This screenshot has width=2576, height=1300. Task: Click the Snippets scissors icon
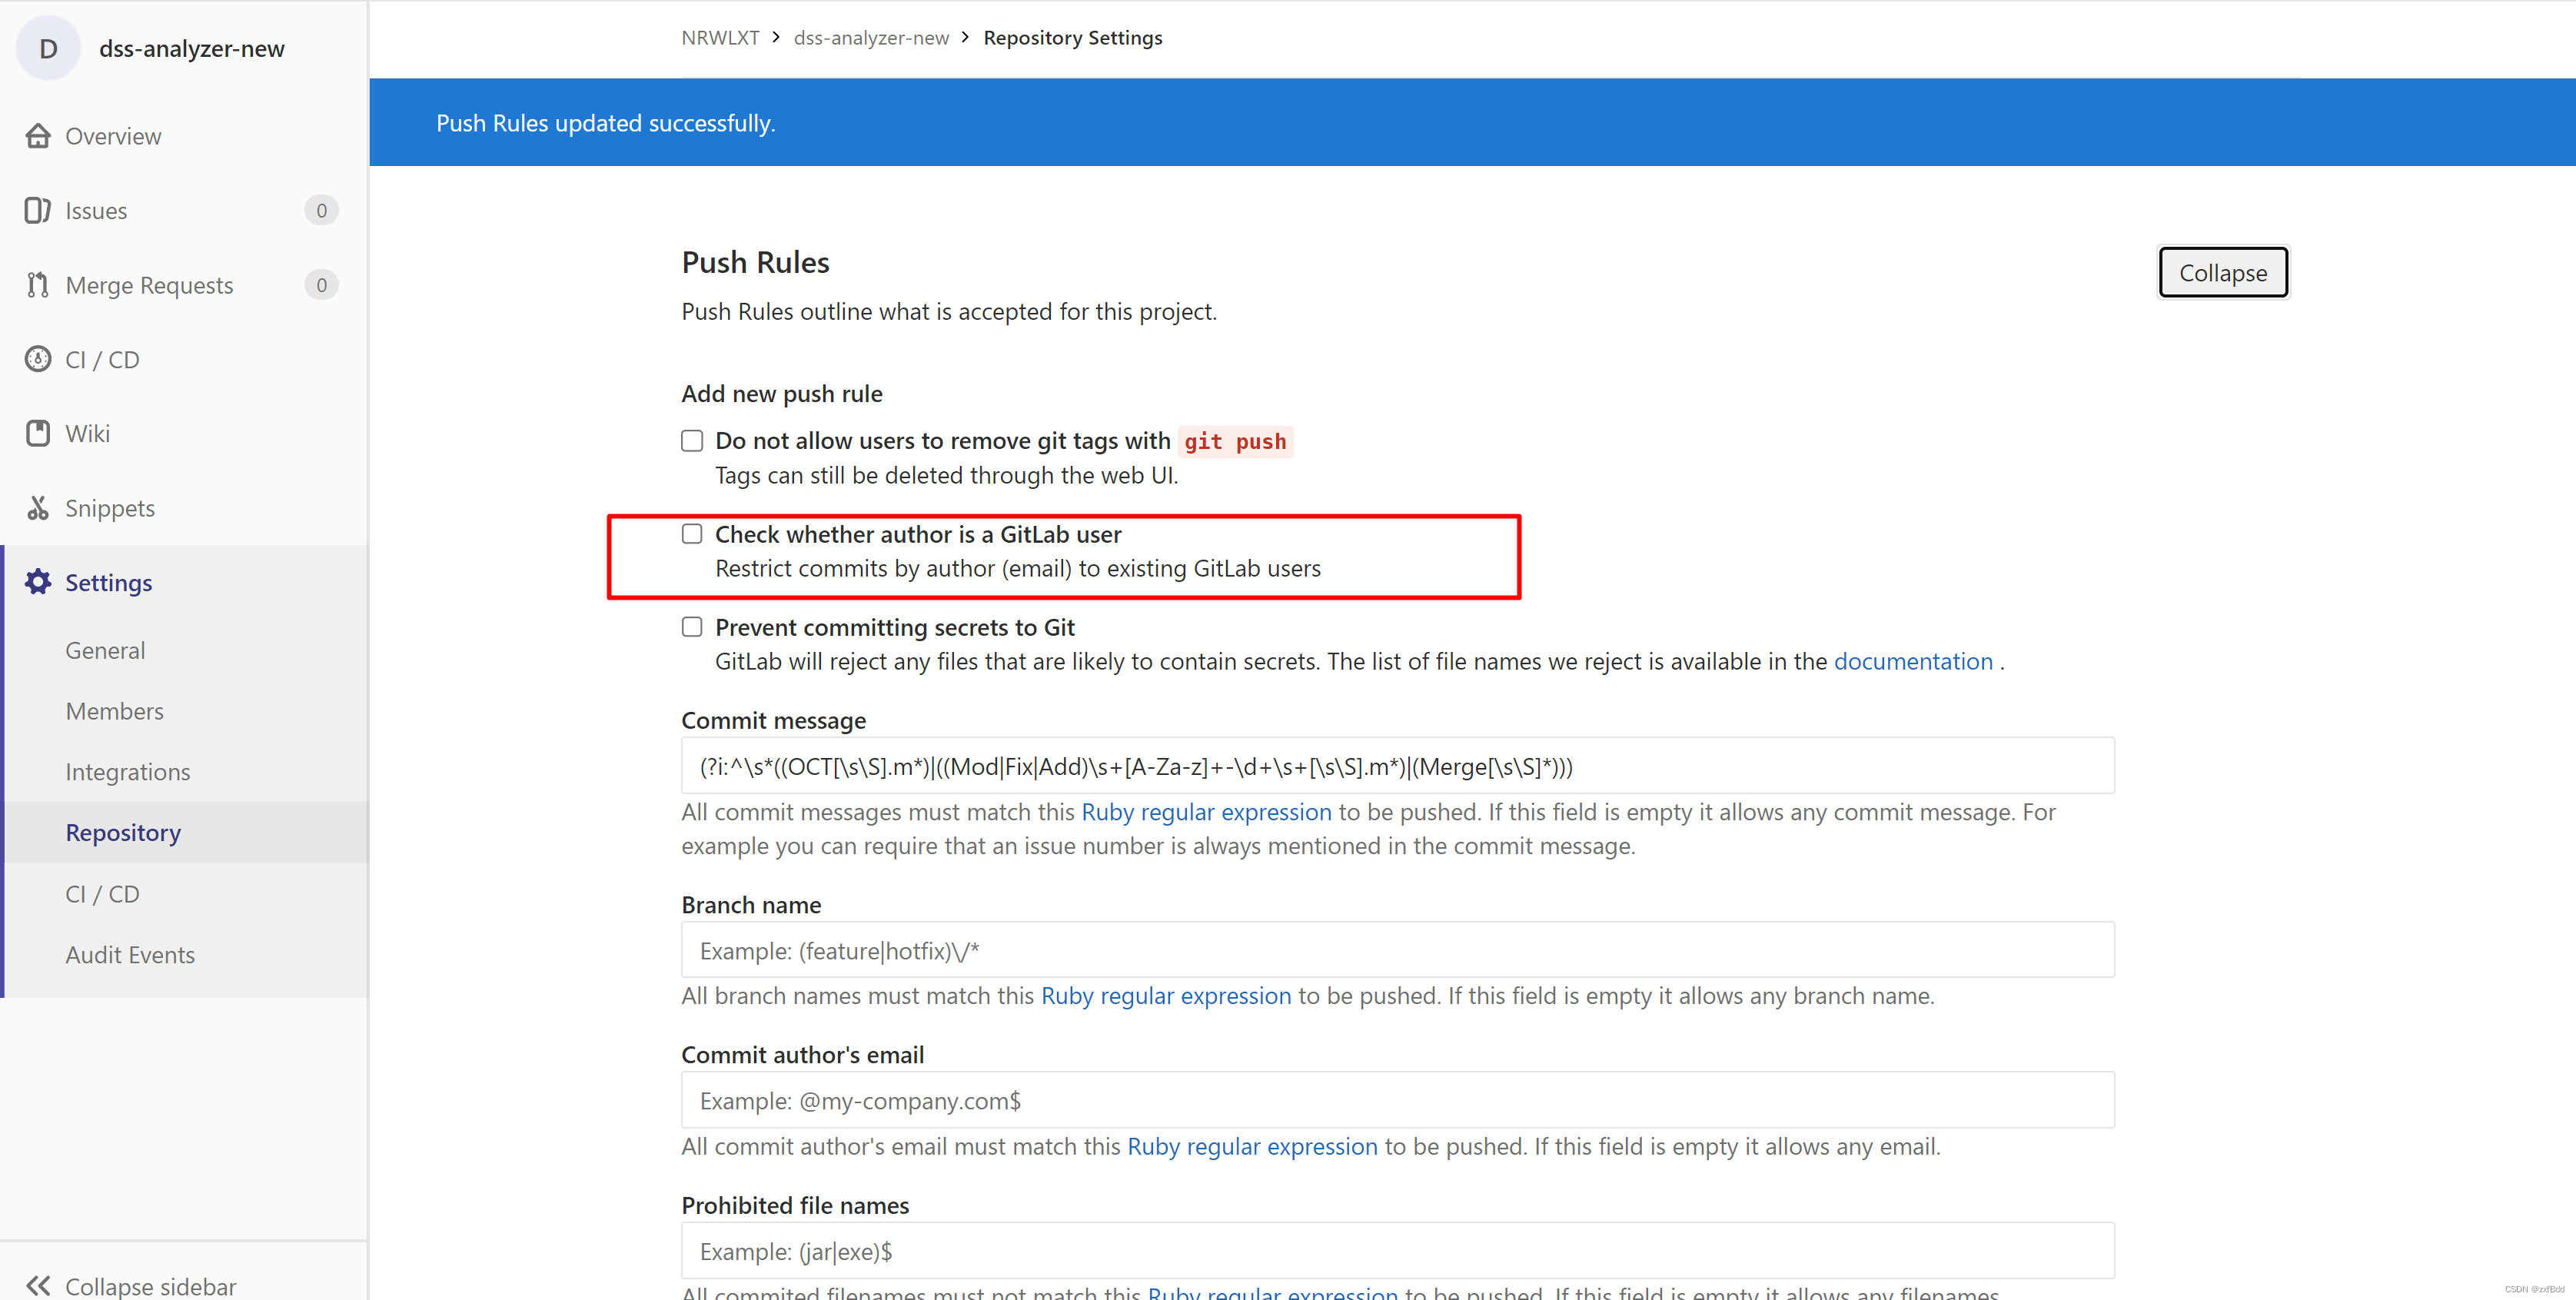(38, 508)
